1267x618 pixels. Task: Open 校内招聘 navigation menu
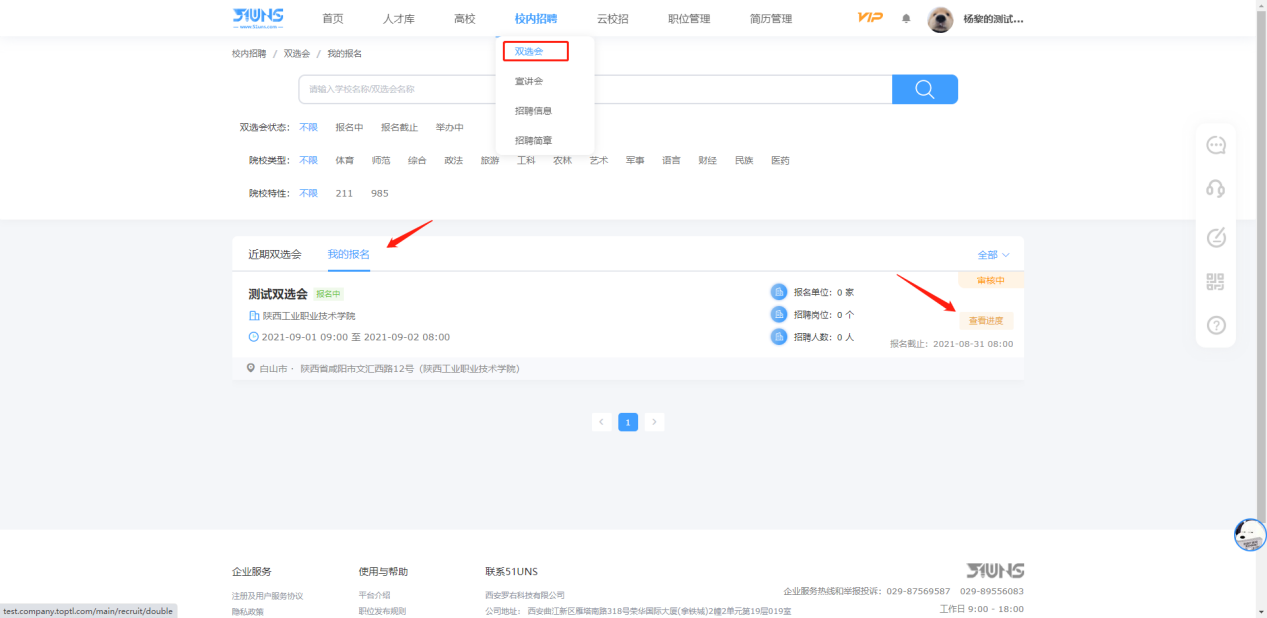[x=536, y=19]
